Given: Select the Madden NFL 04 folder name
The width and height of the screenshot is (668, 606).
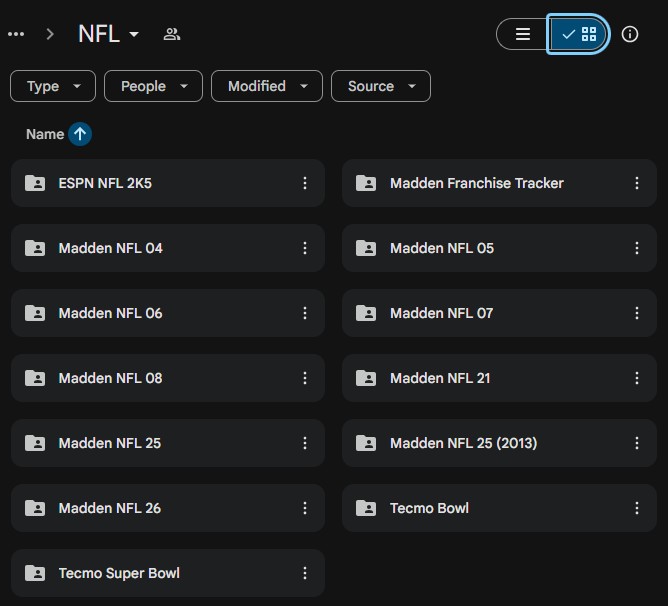Looking at the screenshot, I should pos(110,248).
